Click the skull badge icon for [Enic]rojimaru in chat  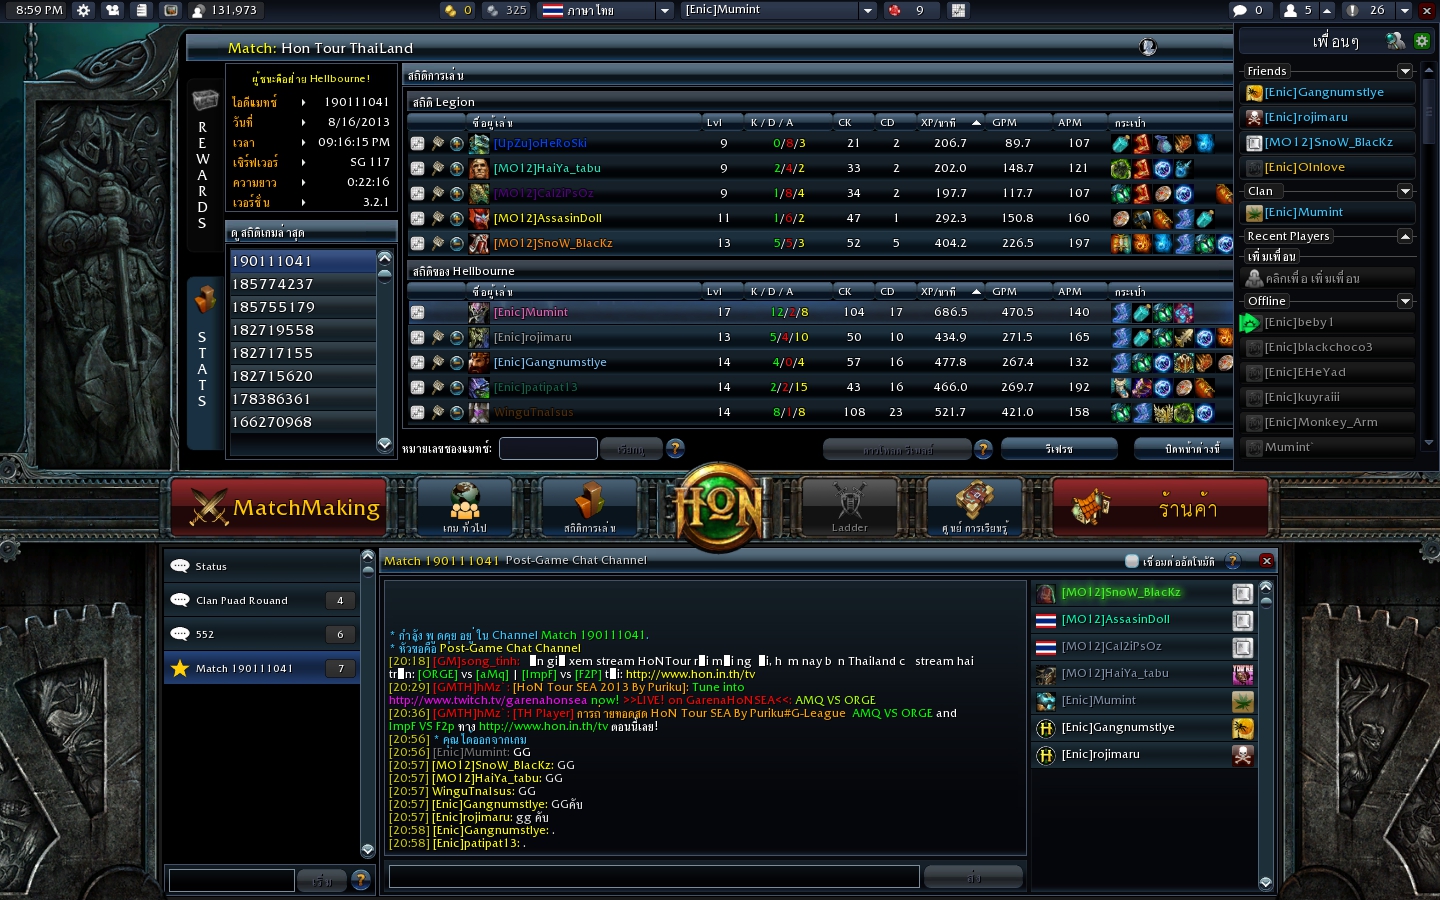(x=1243, y=756)
